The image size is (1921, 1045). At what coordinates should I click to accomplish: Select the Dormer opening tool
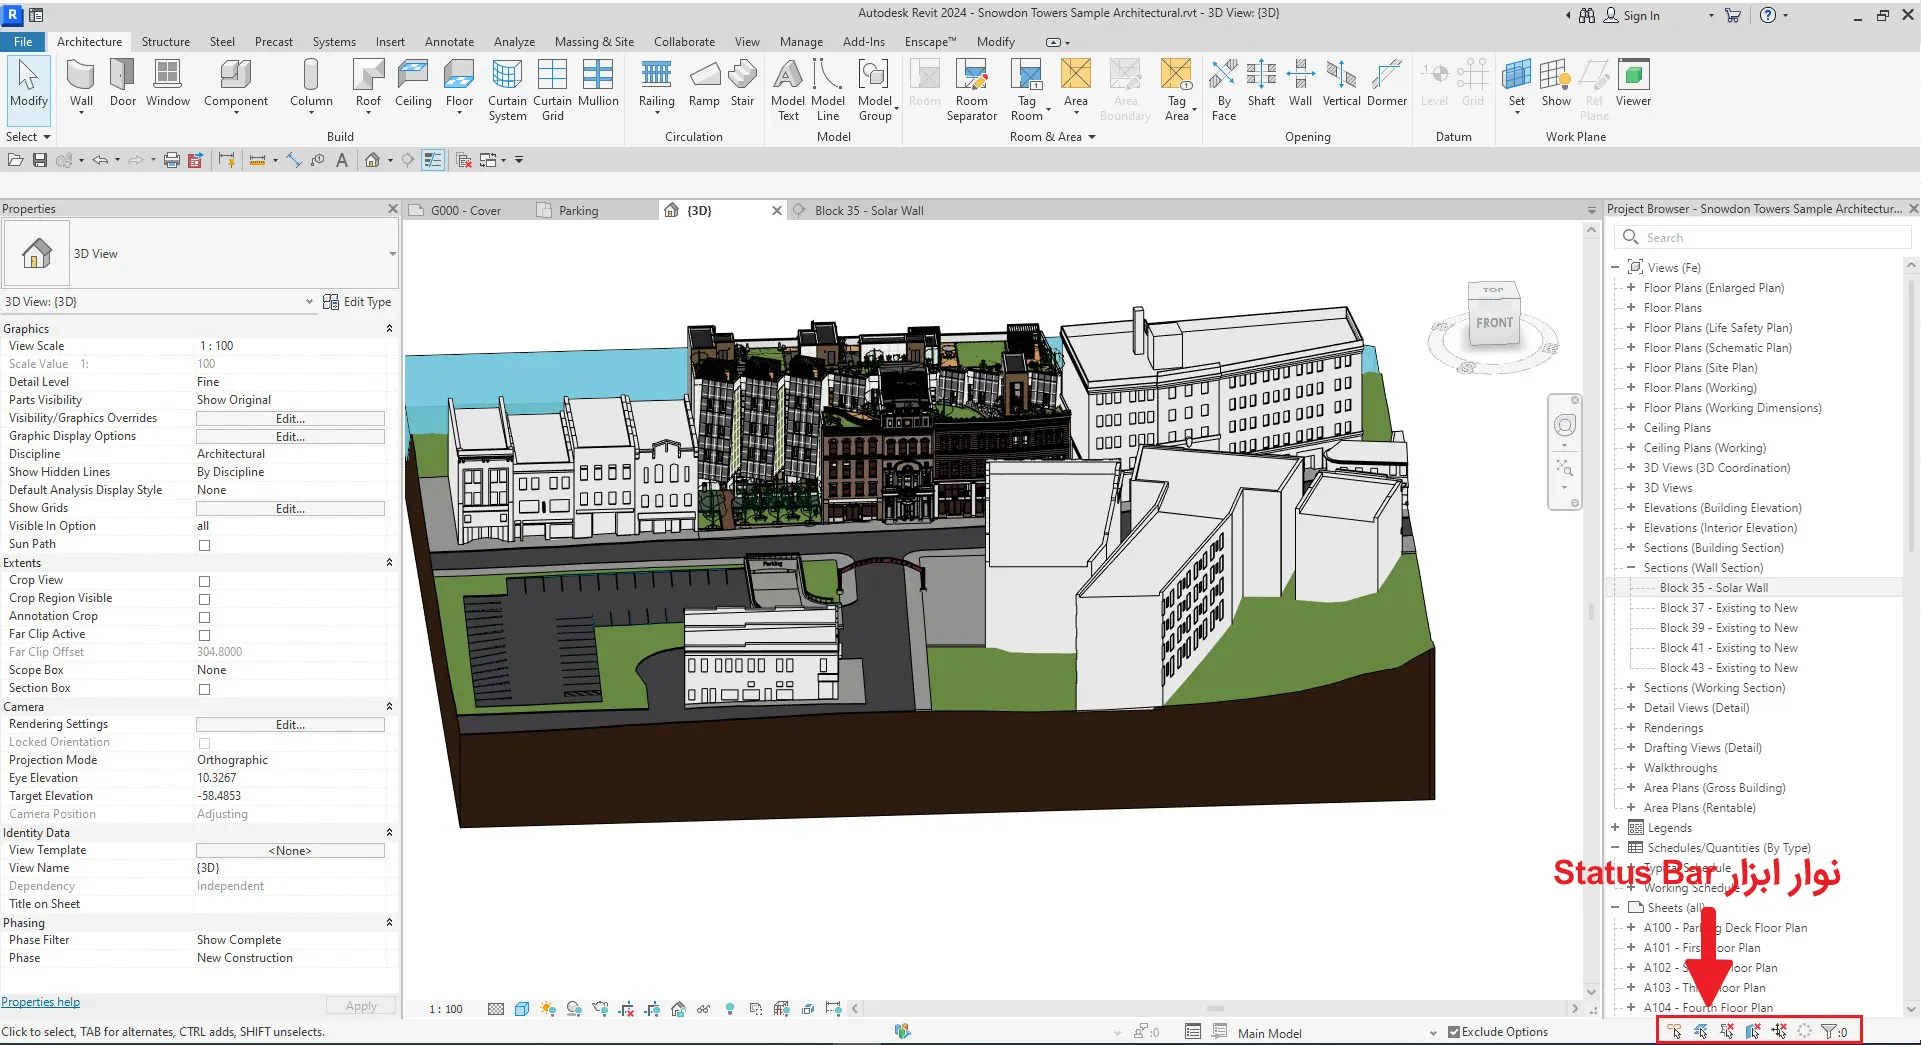coord(1387,85)
